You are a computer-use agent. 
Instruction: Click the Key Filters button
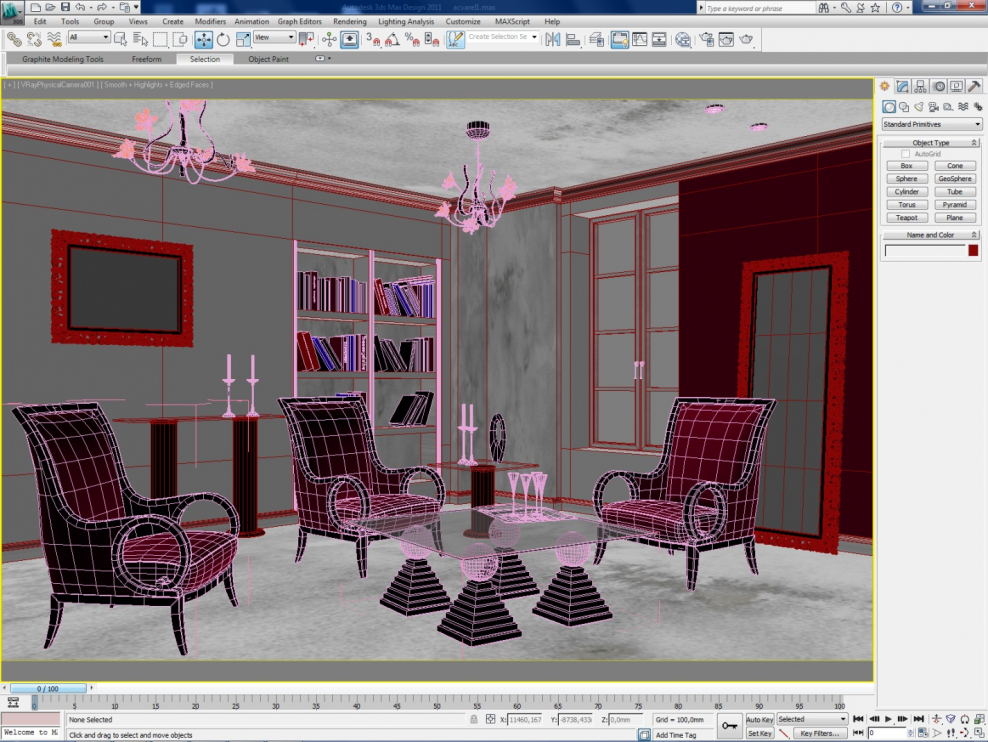click(818, 733)
